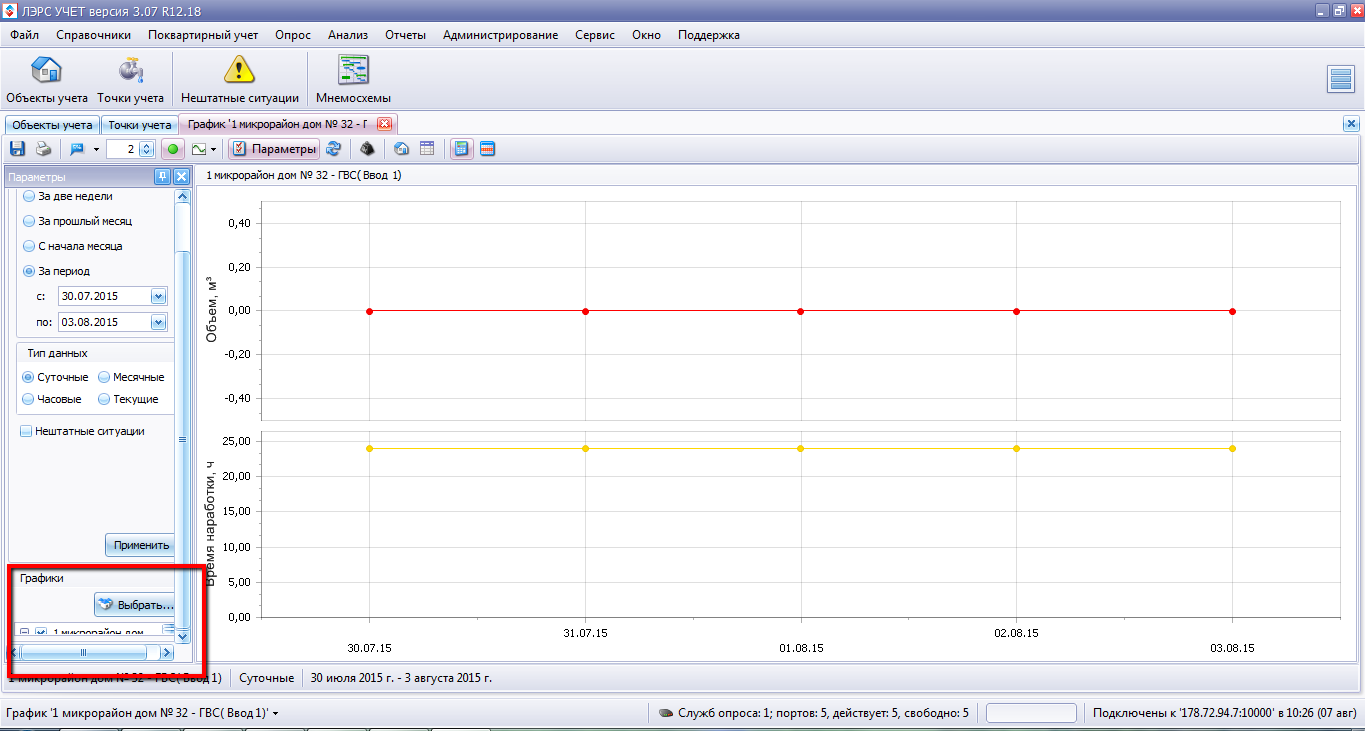Toggle the Параметры toolbar button
This screenshot has width=1365, height=731.
click(x=274, y=149)
